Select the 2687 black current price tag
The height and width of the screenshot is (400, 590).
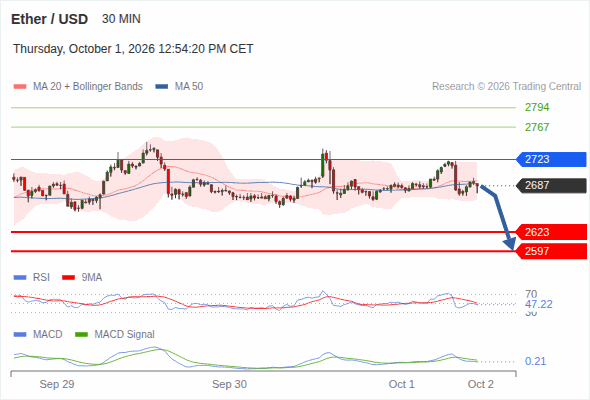click(551, 185)
